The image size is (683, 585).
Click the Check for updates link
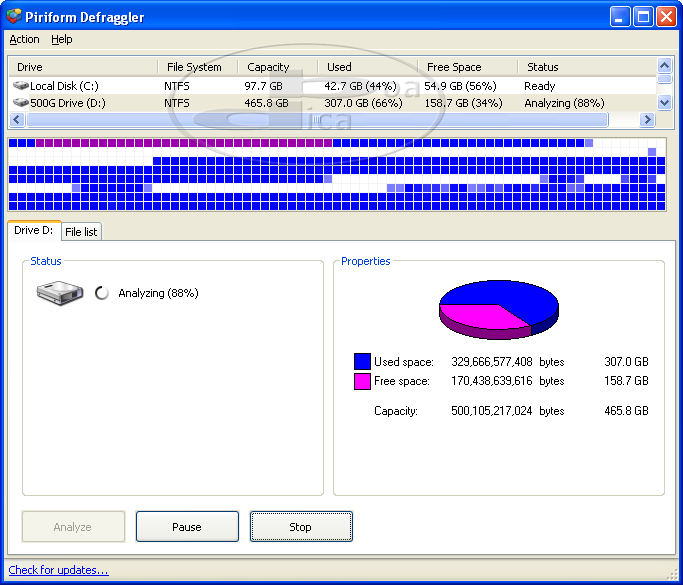(58, 570)
